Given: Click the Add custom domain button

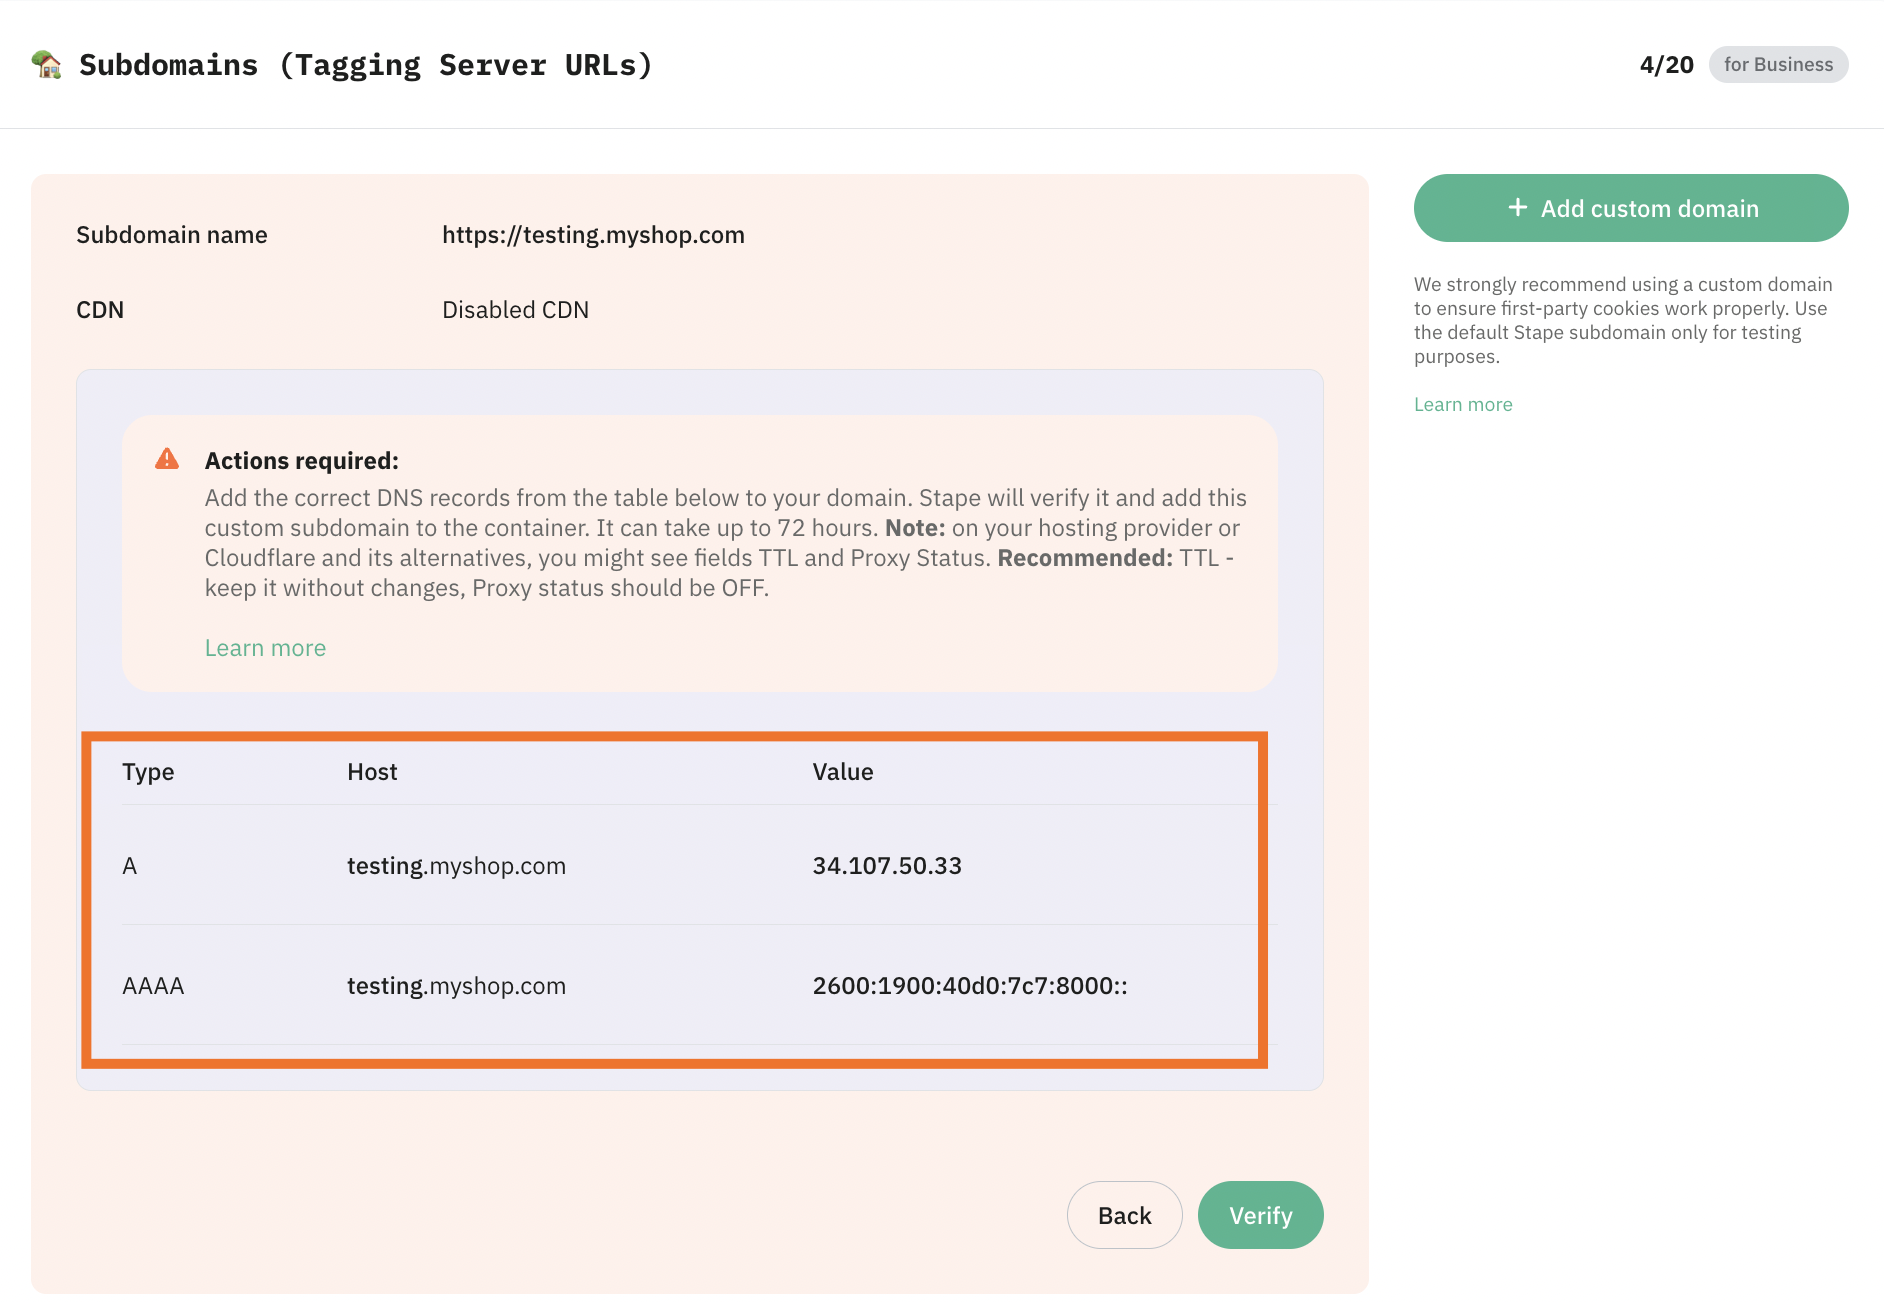Looking at the screenshot, I should pyautogui.click(x=1631, y=208).
